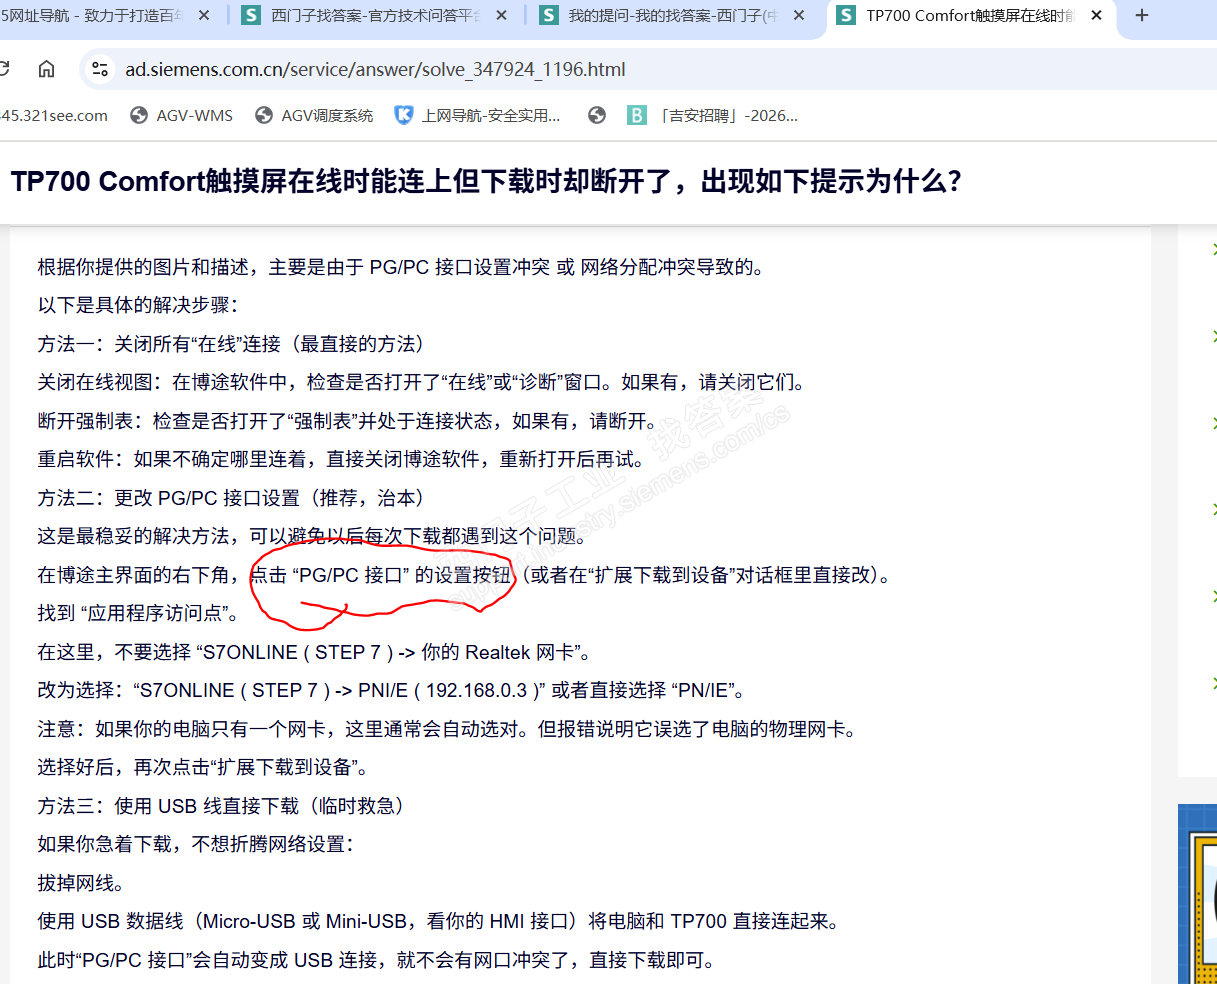Click the line 找到 “应用程序访问点”
The width and height of the screenshot is (1217, 984).
138,613
